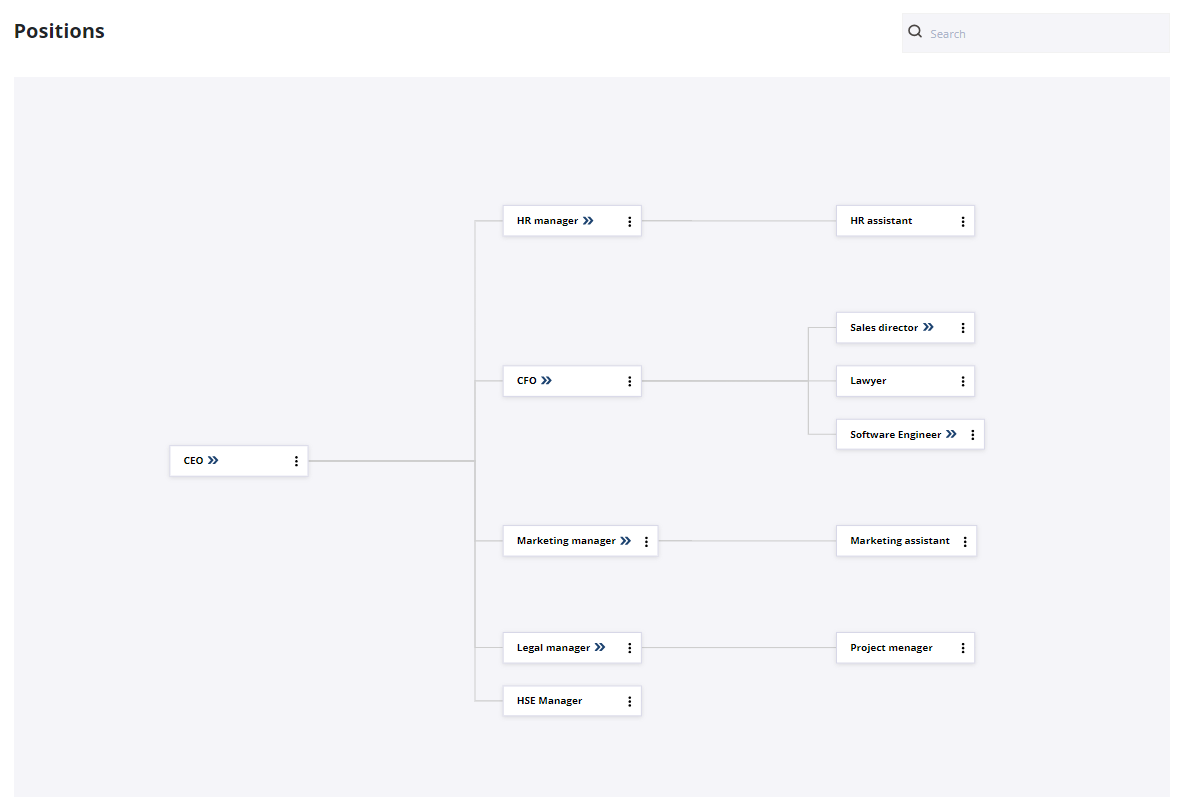Select the Marketing assistant position card

coord(899,541)
